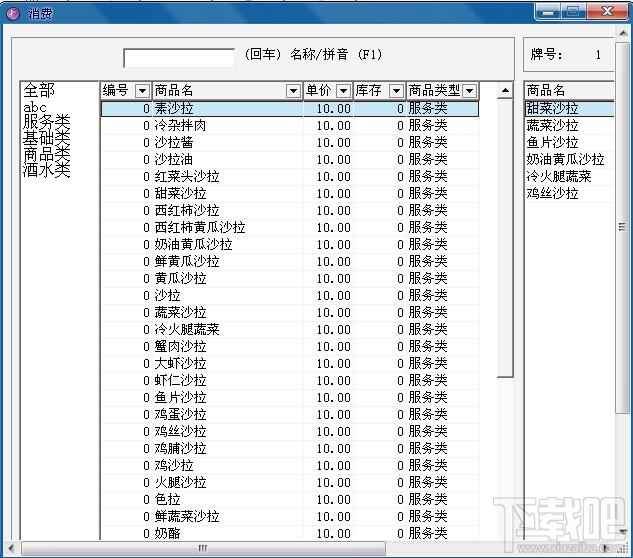
Task: Close the 消费 window
Action: [607, 12]
